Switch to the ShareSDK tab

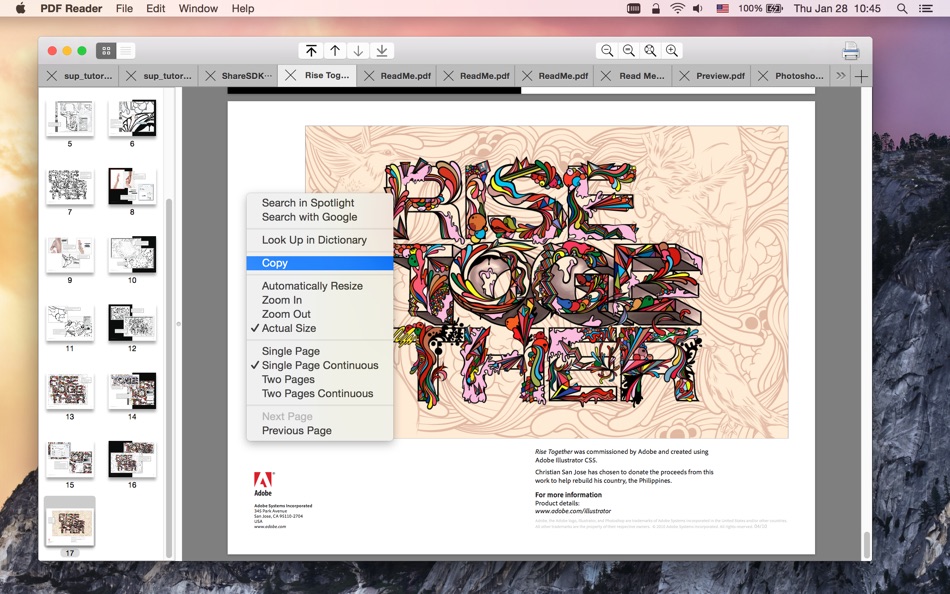(x=246, y=76)
